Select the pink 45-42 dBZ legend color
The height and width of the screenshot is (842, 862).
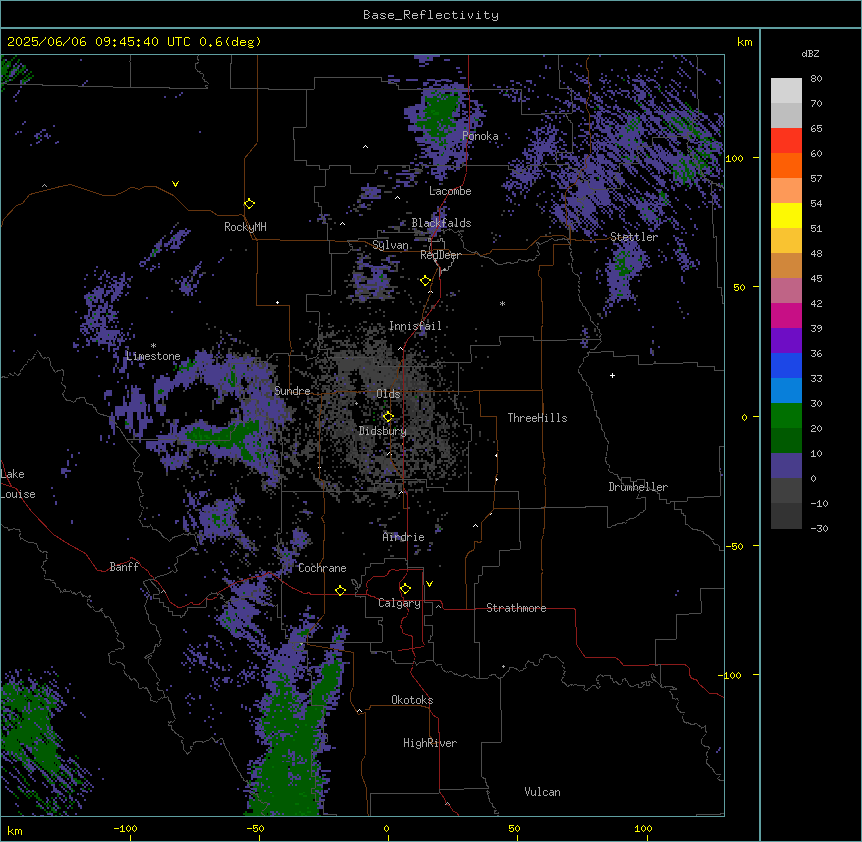pos(786,291)
